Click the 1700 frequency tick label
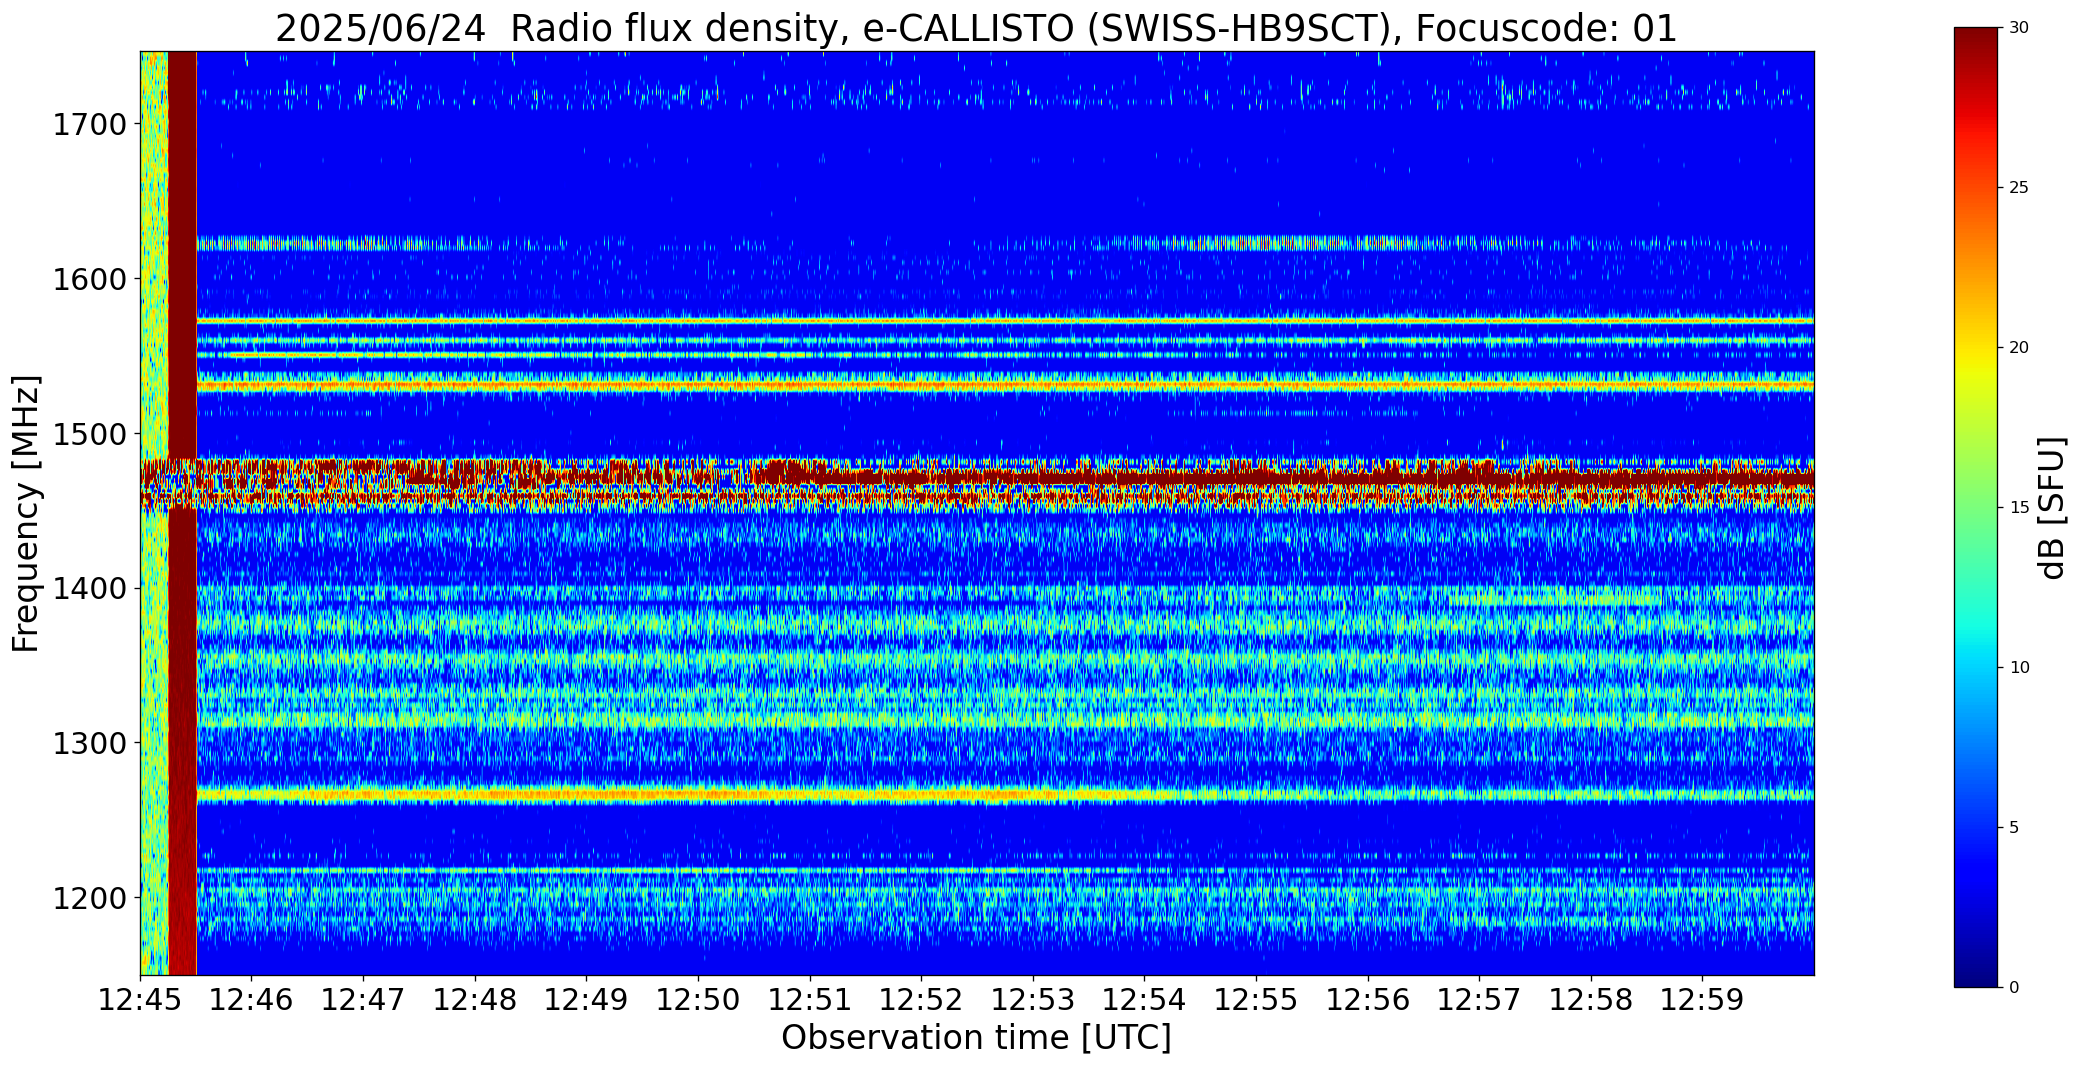This screenshot has width=2082, height=1067. pos(89,125)
